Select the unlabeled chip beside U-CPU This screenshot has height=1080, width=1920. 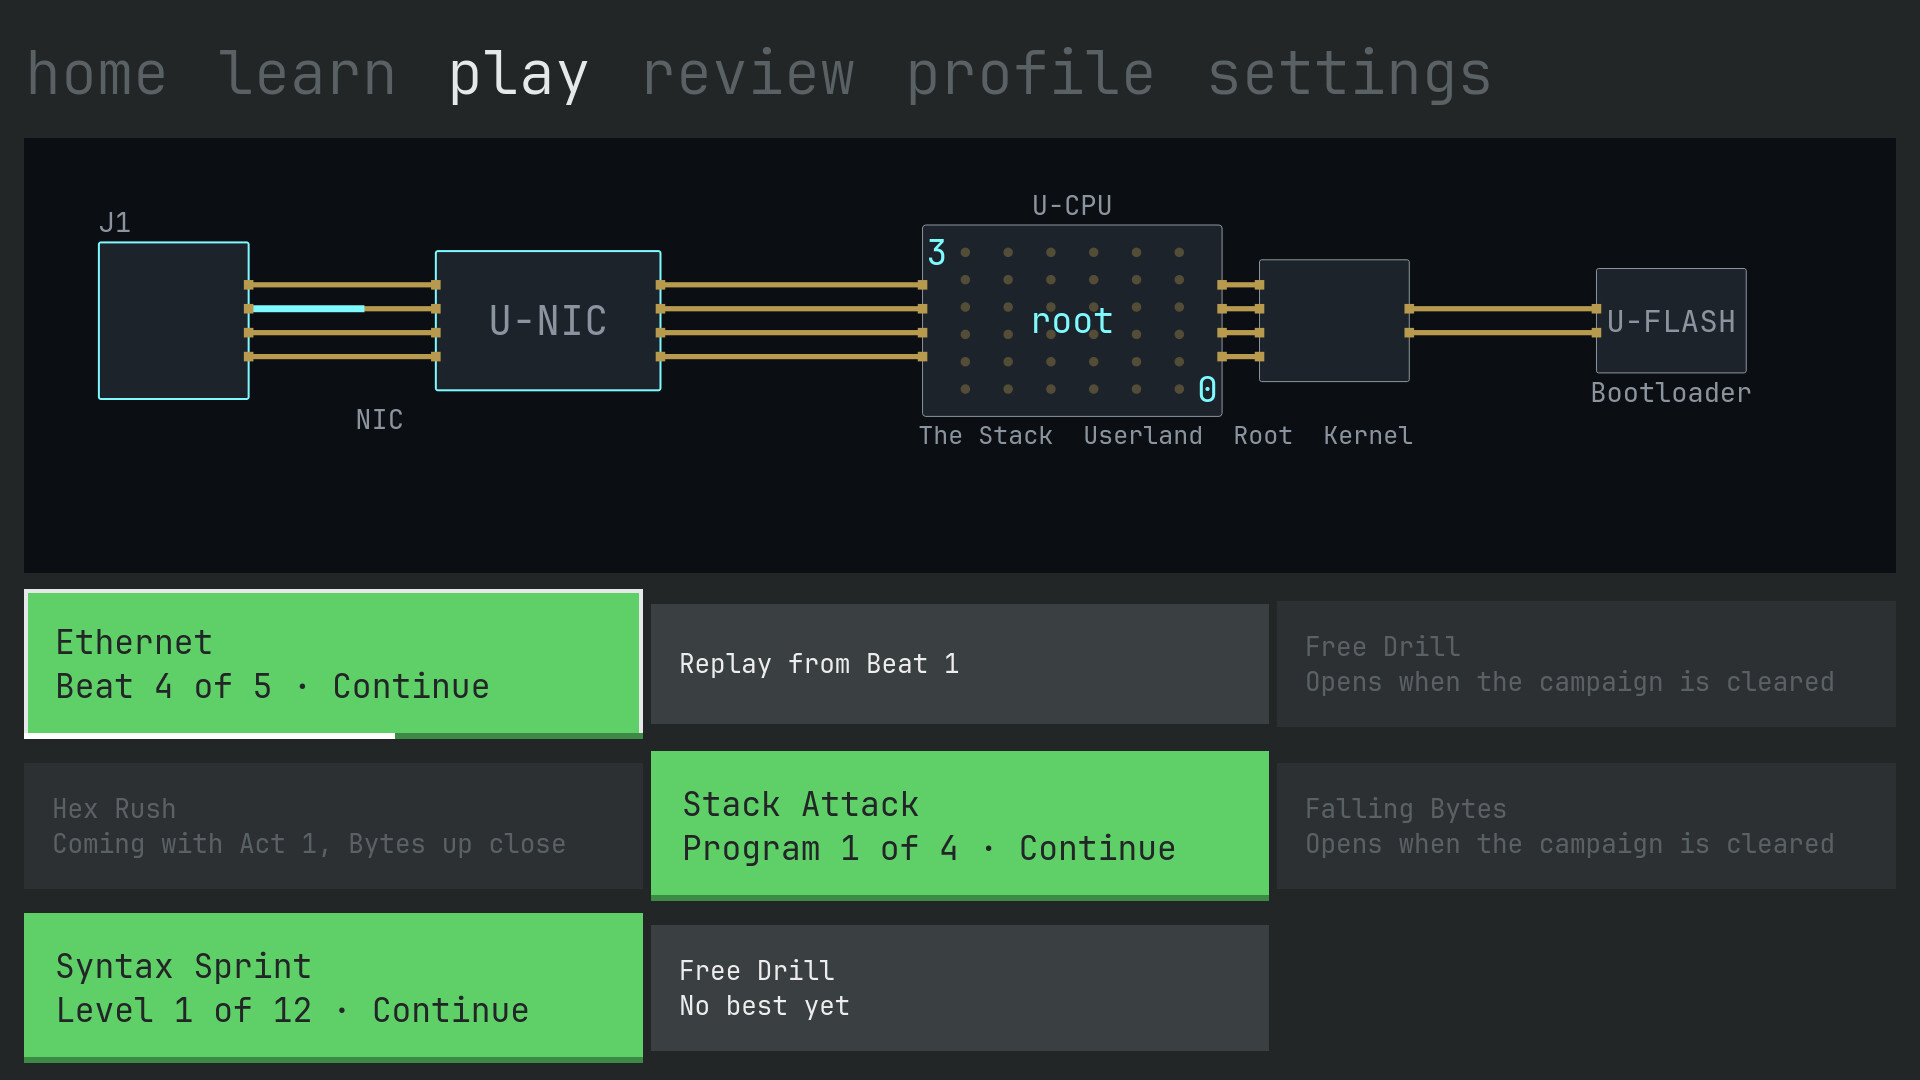coord(1334,321)
